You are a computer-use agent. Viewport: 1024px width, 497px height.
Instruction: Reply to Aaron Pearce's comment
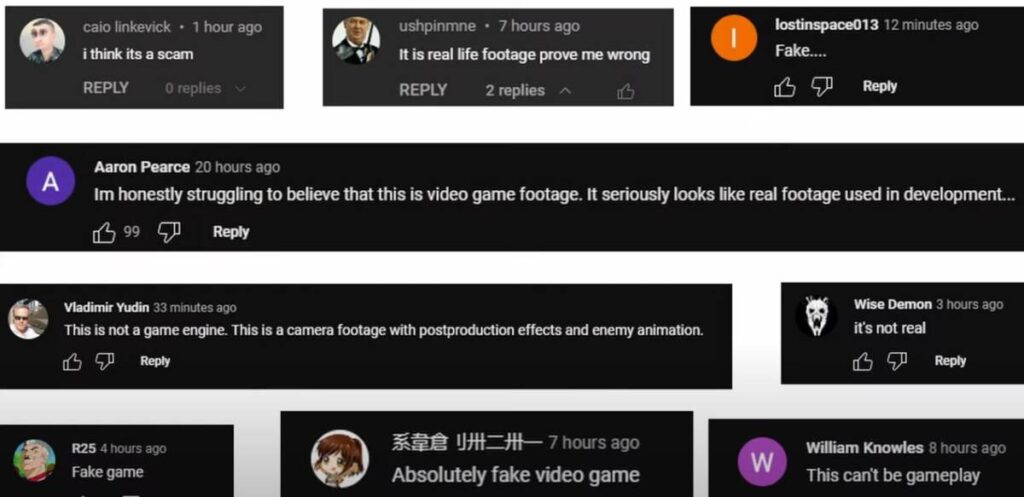point(231,232)
